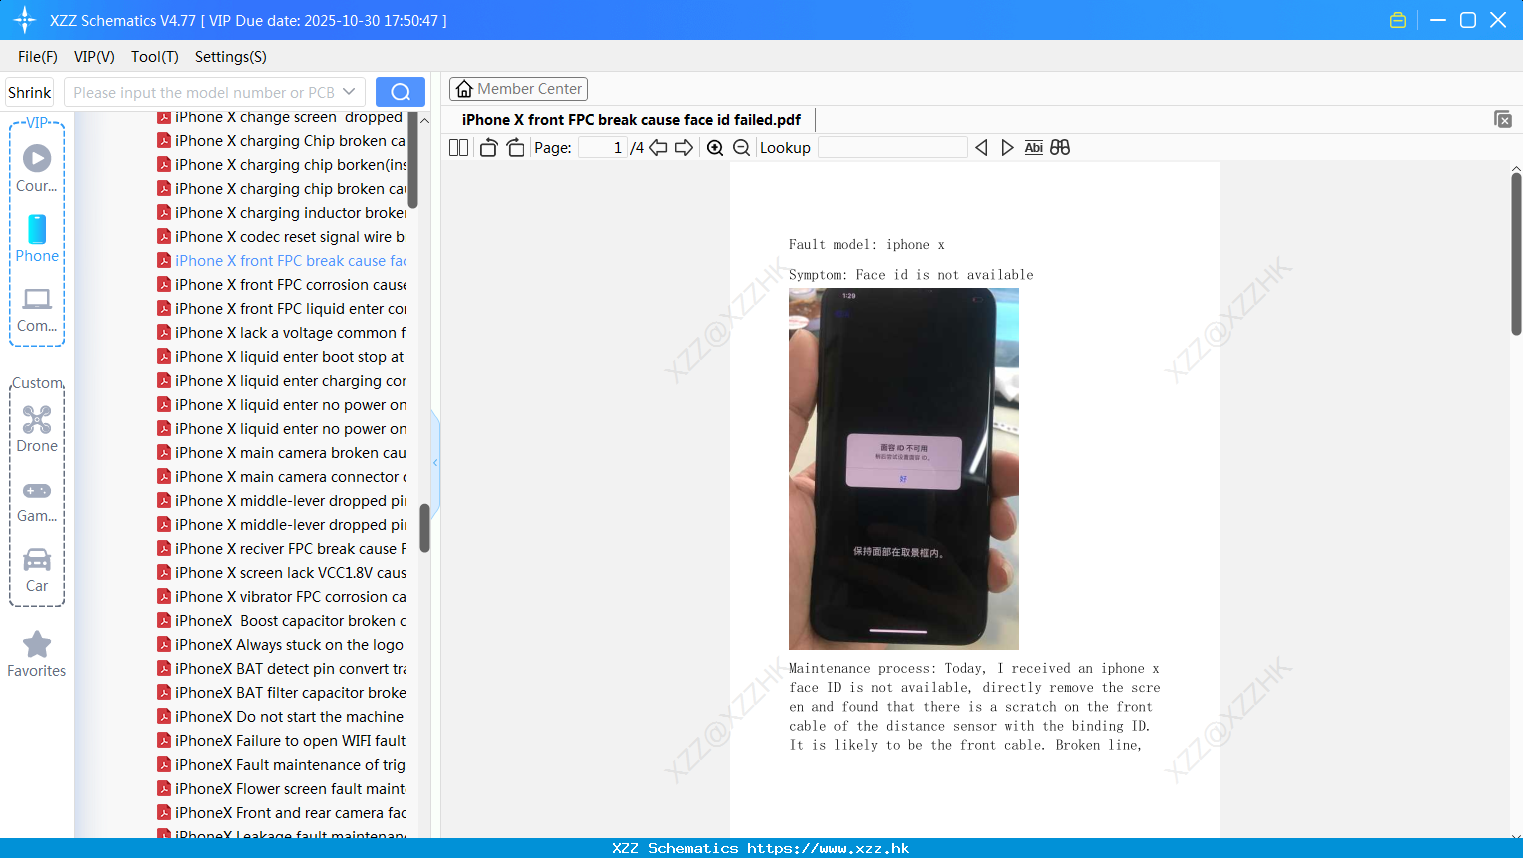Open iPhoneX Failure to open WIFI fault
This screenshot has width=1523, height=858.
coord(280,741)
